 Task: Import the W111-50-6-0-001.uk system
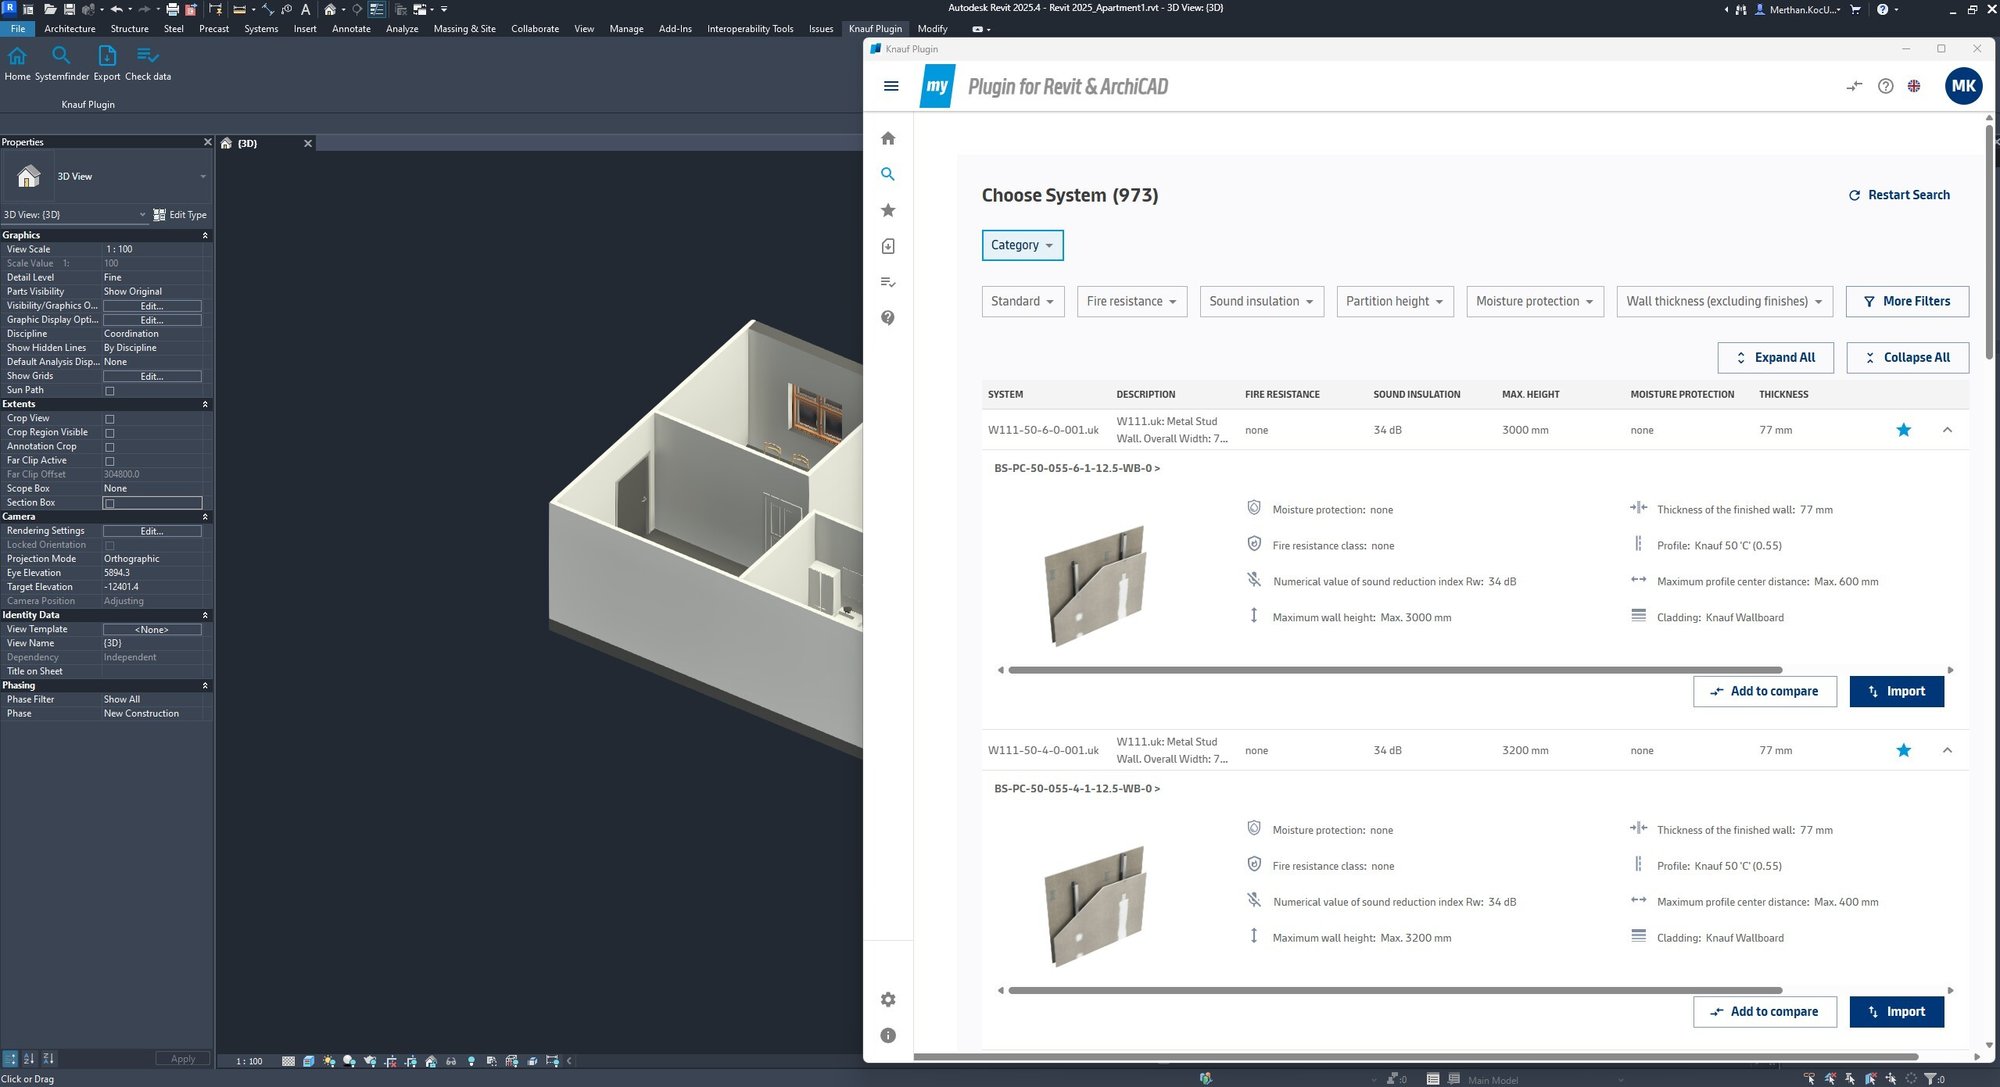1896,692
